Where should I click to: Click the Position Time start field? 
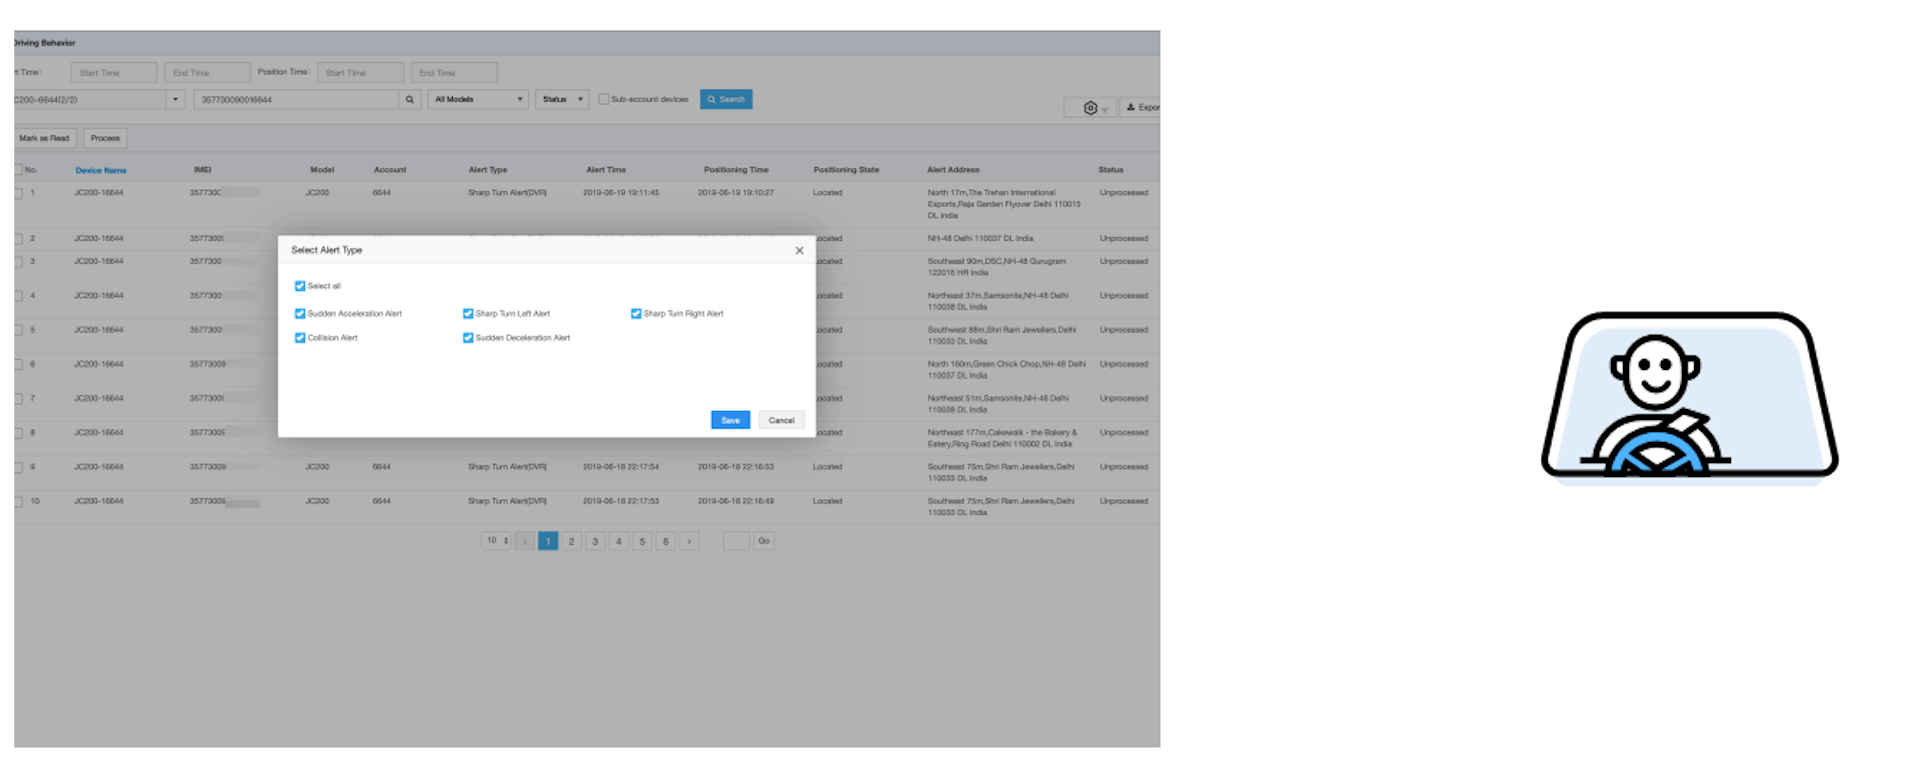360,73
